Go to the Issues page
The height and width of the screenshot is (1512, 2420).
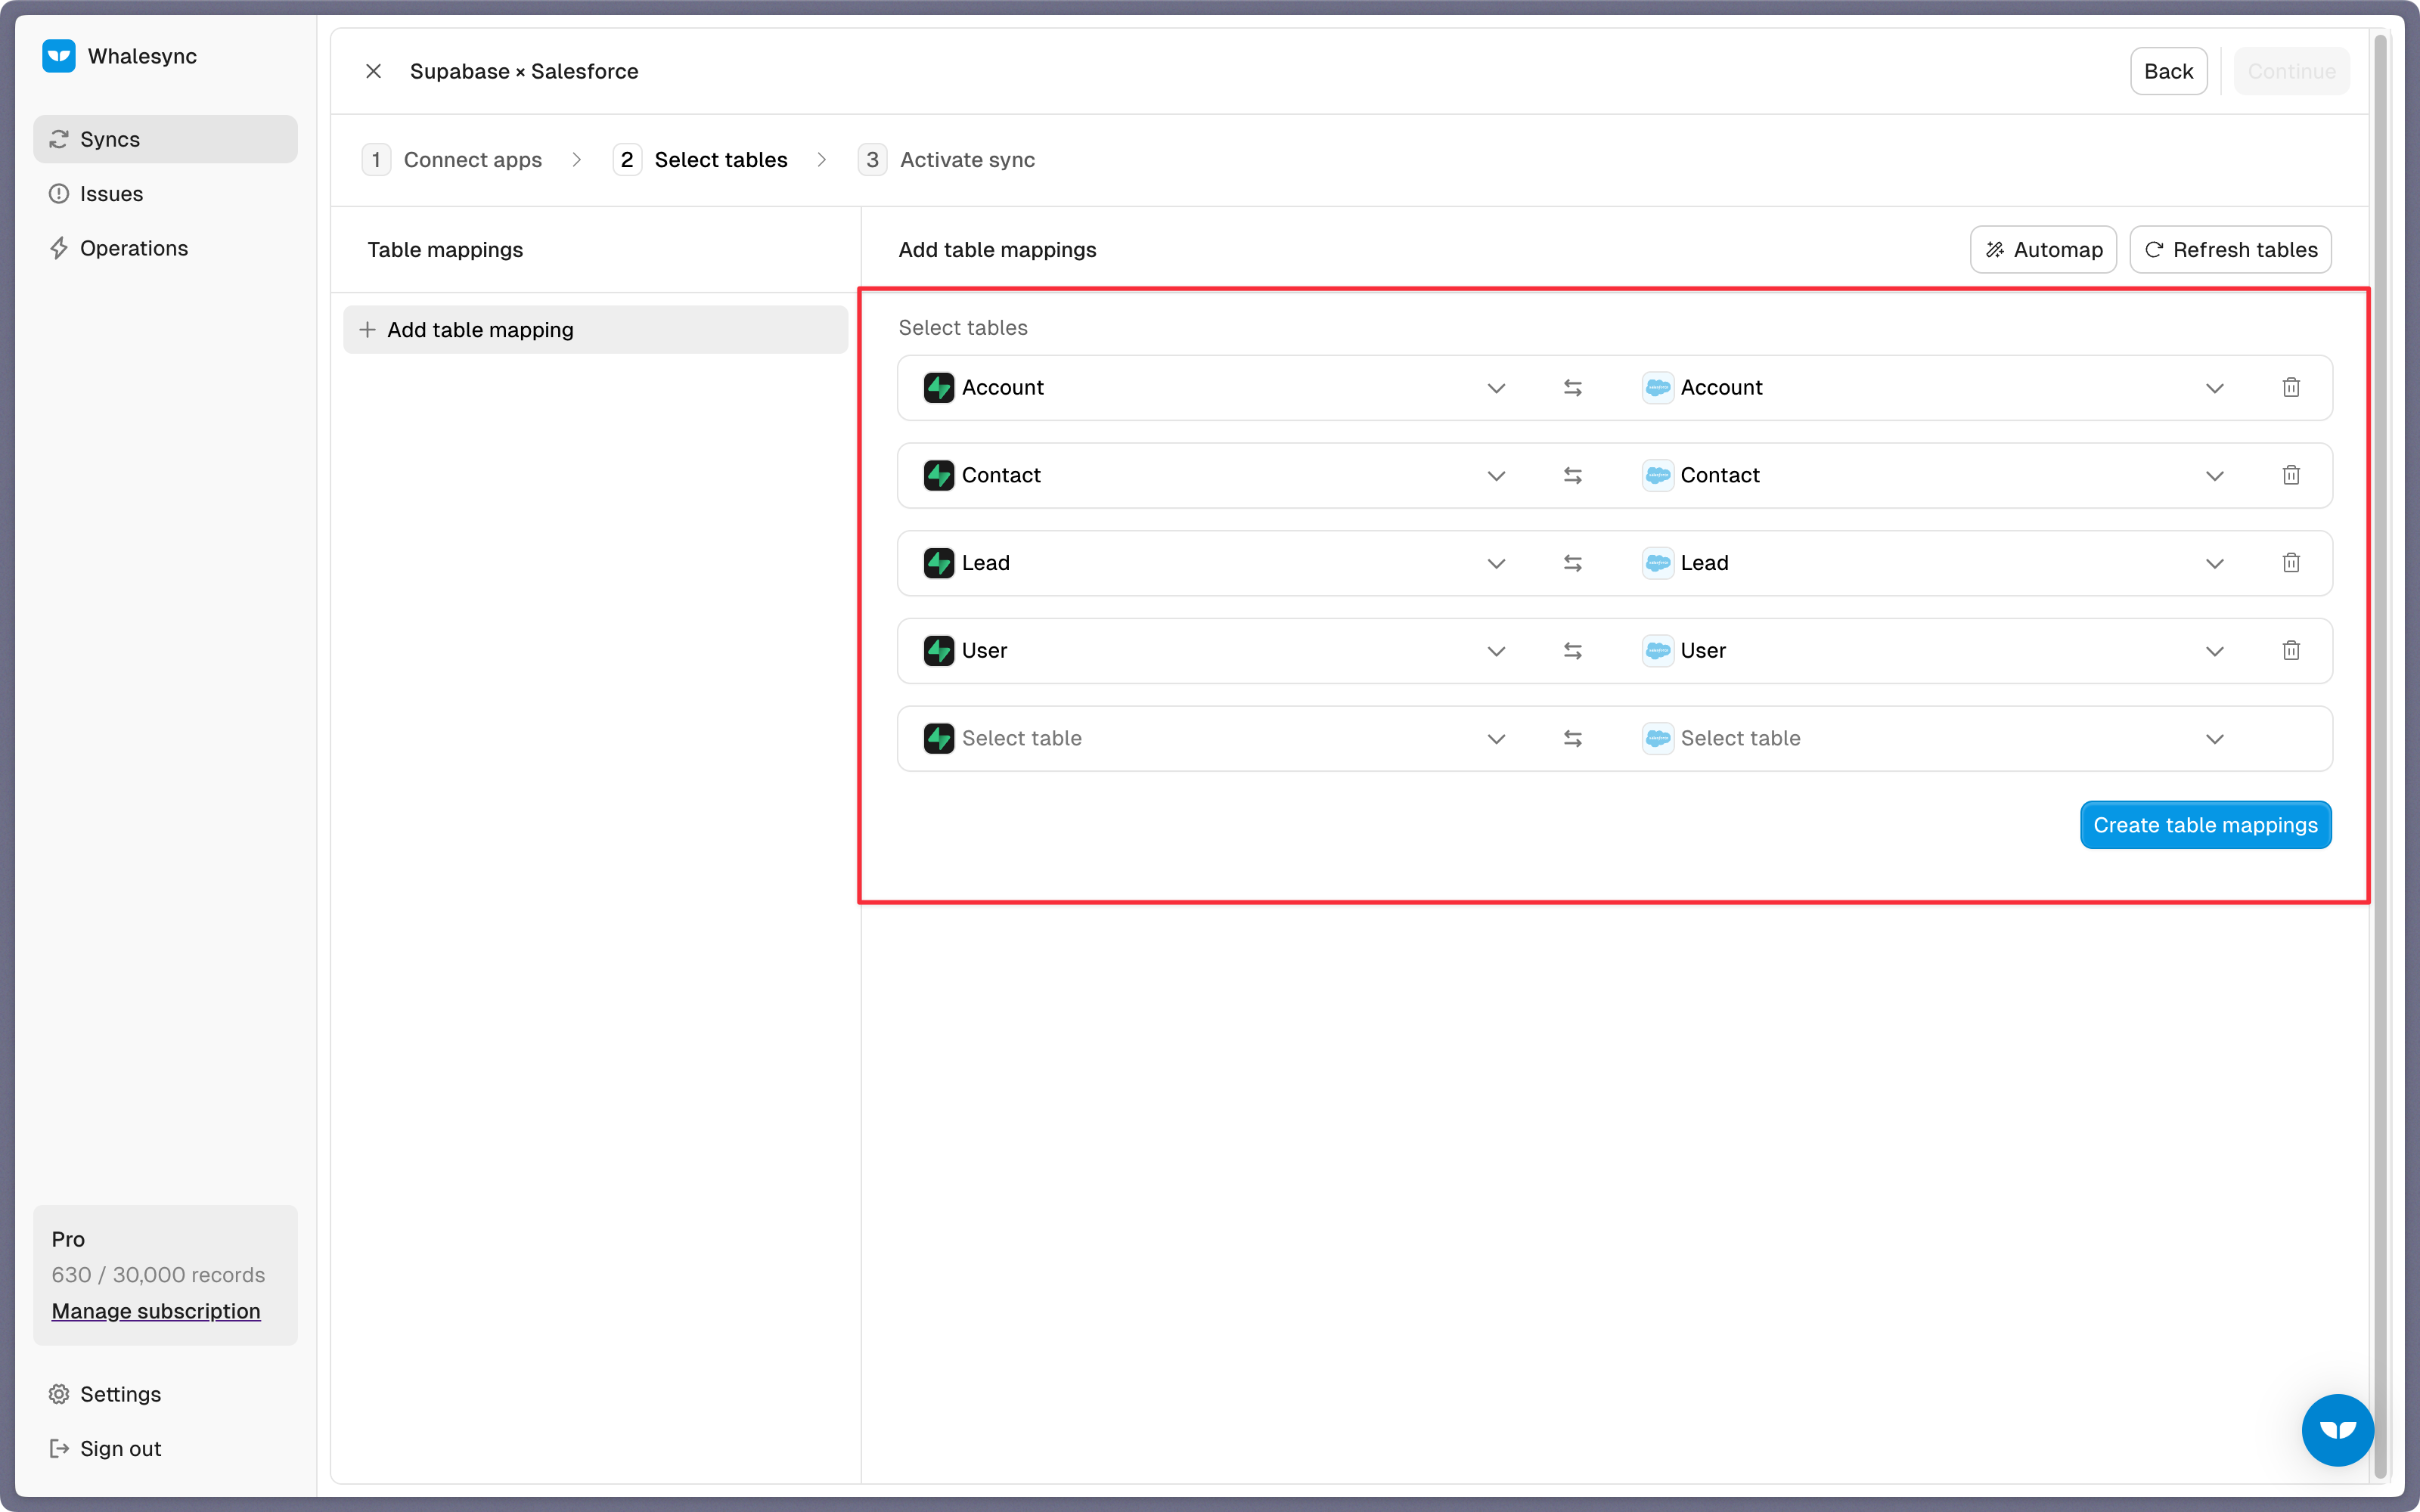pos(165,194)
